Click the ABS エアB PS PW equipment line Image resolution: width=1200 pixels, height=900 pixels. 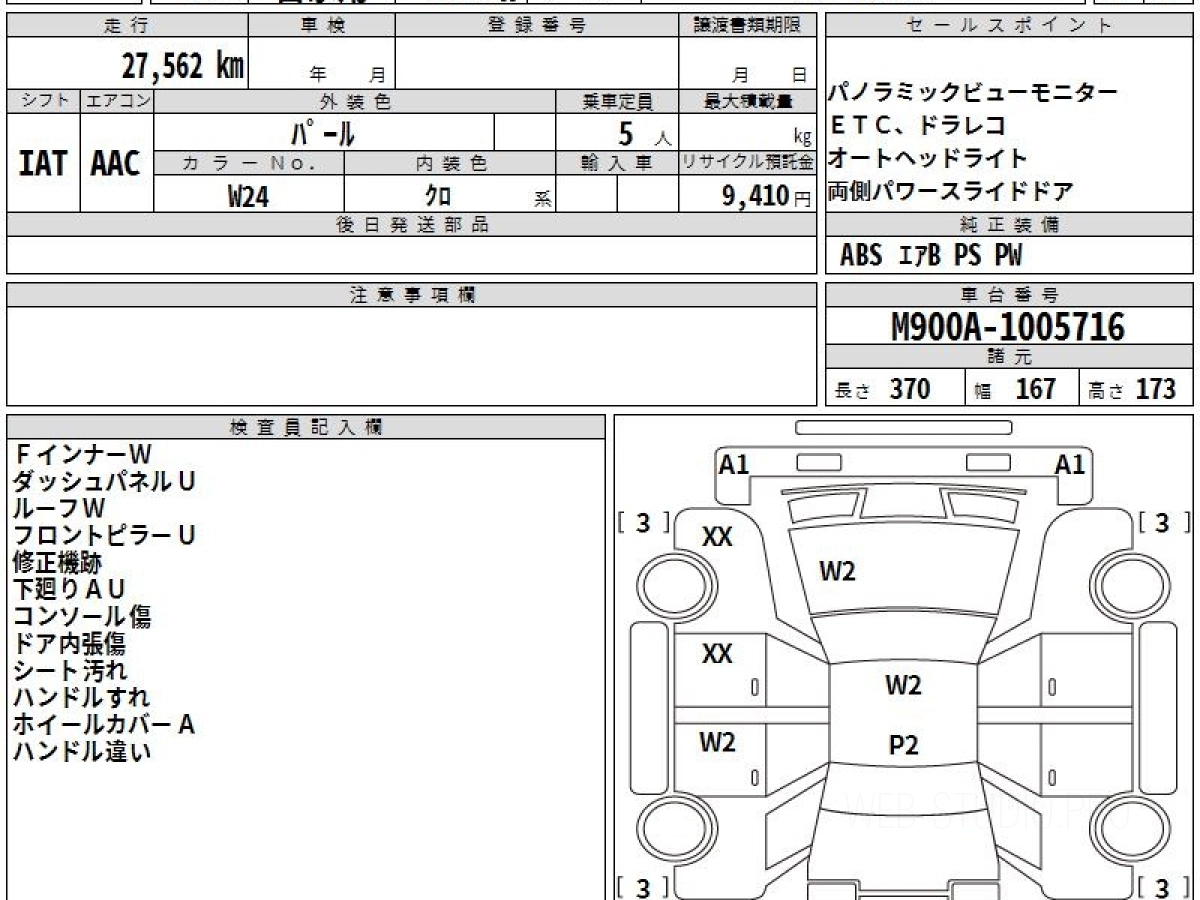pos(931,256)
